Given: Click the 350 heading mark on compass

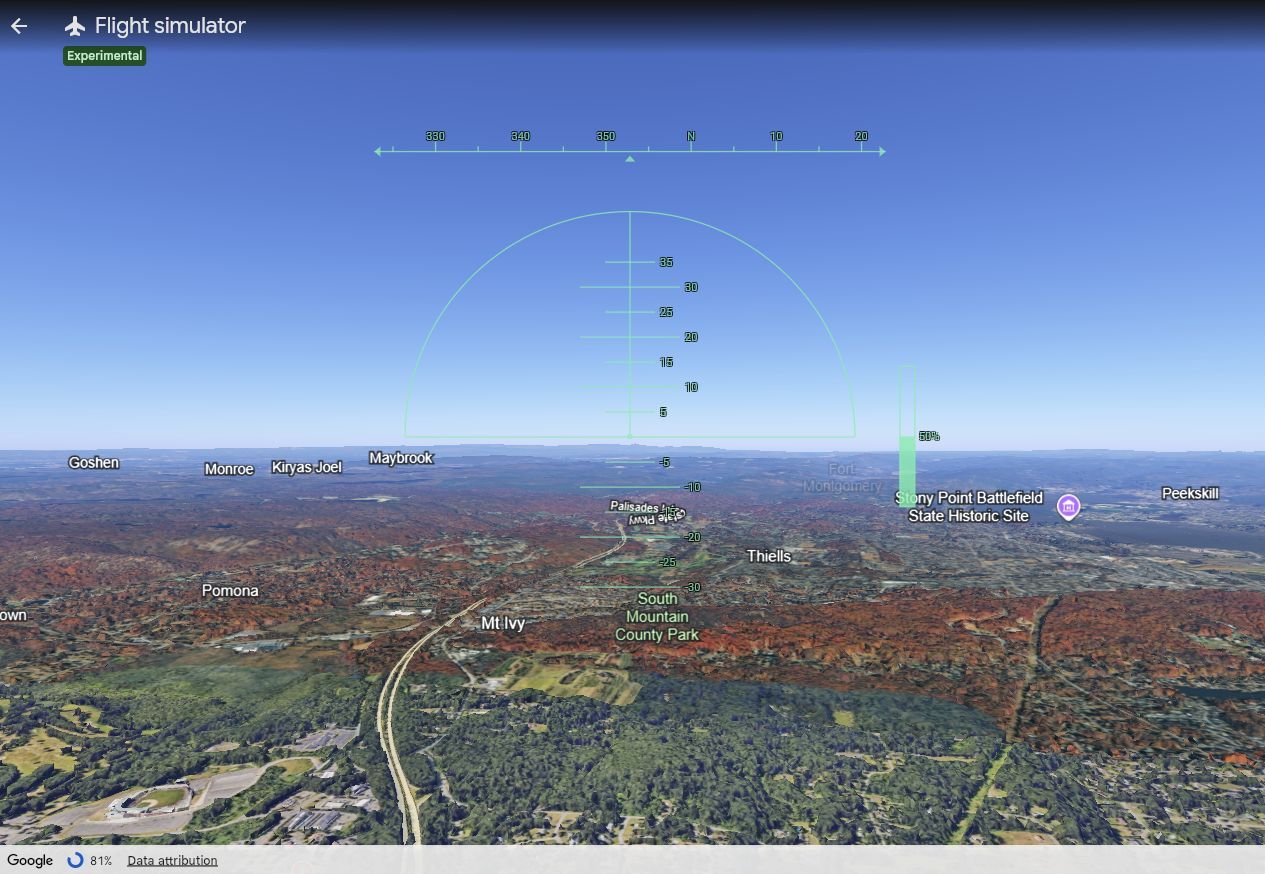Looking at the screenshot, I should (x=605, y=136).
